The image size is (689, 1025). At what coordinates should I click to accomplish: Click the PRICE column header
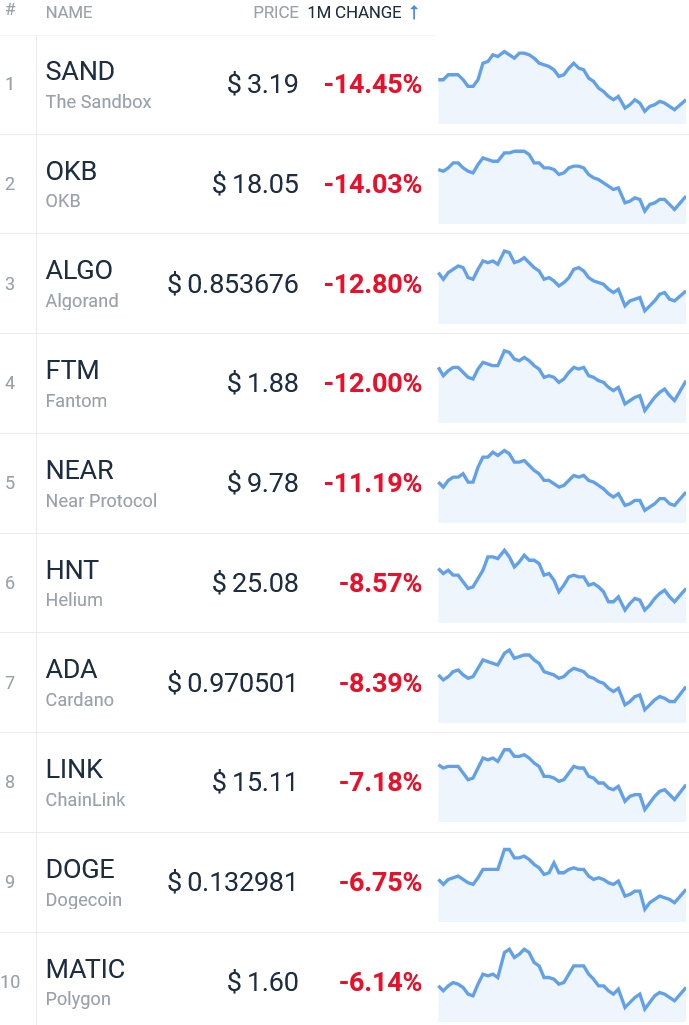click(x=276, y=12)
